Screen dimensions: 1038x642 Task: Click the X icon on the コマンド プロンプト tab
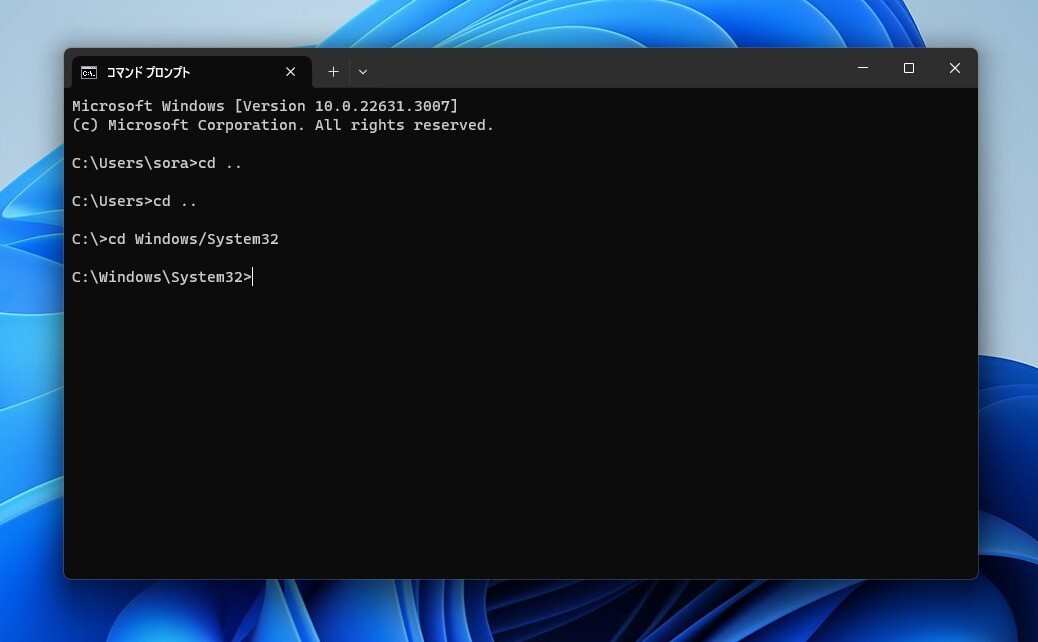(x=290, y=72)
